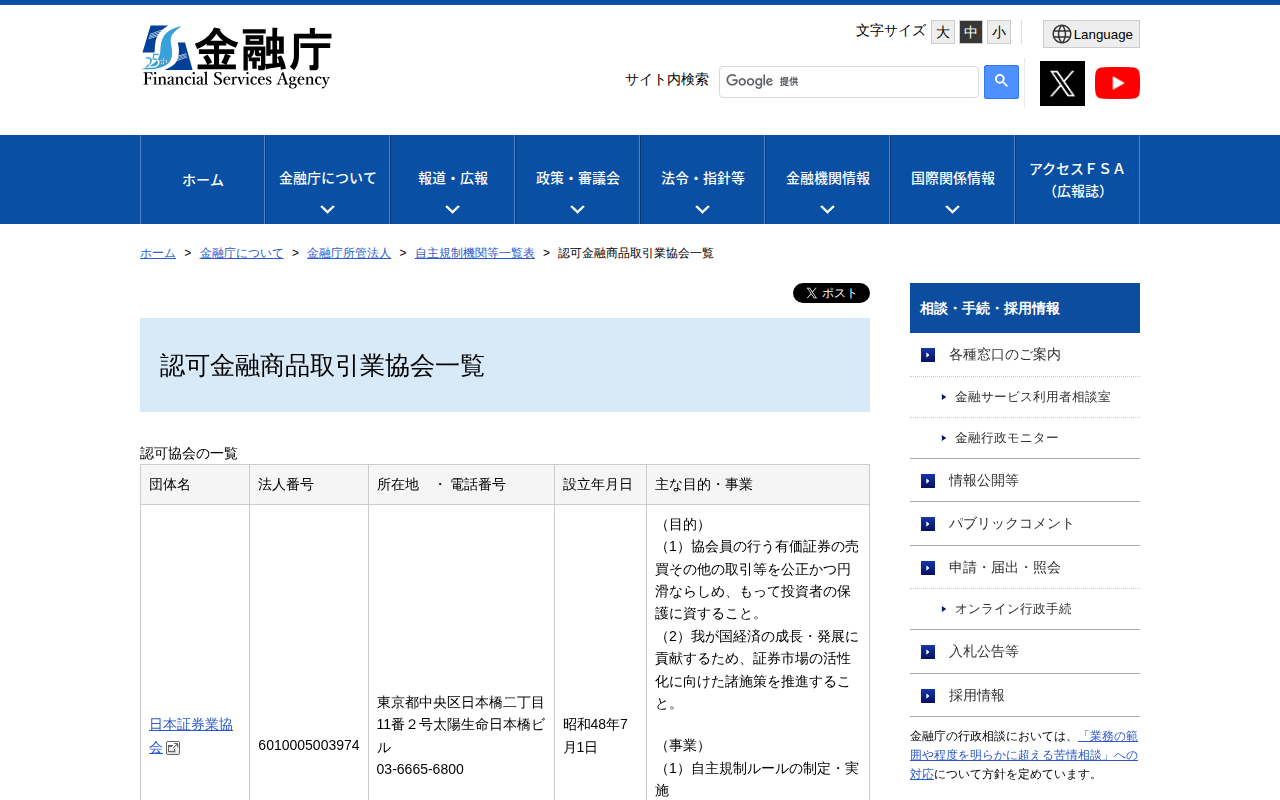The image size is (1280, 800).
Task: Focus the Google site search field
Action: click(x=880, y=82)
